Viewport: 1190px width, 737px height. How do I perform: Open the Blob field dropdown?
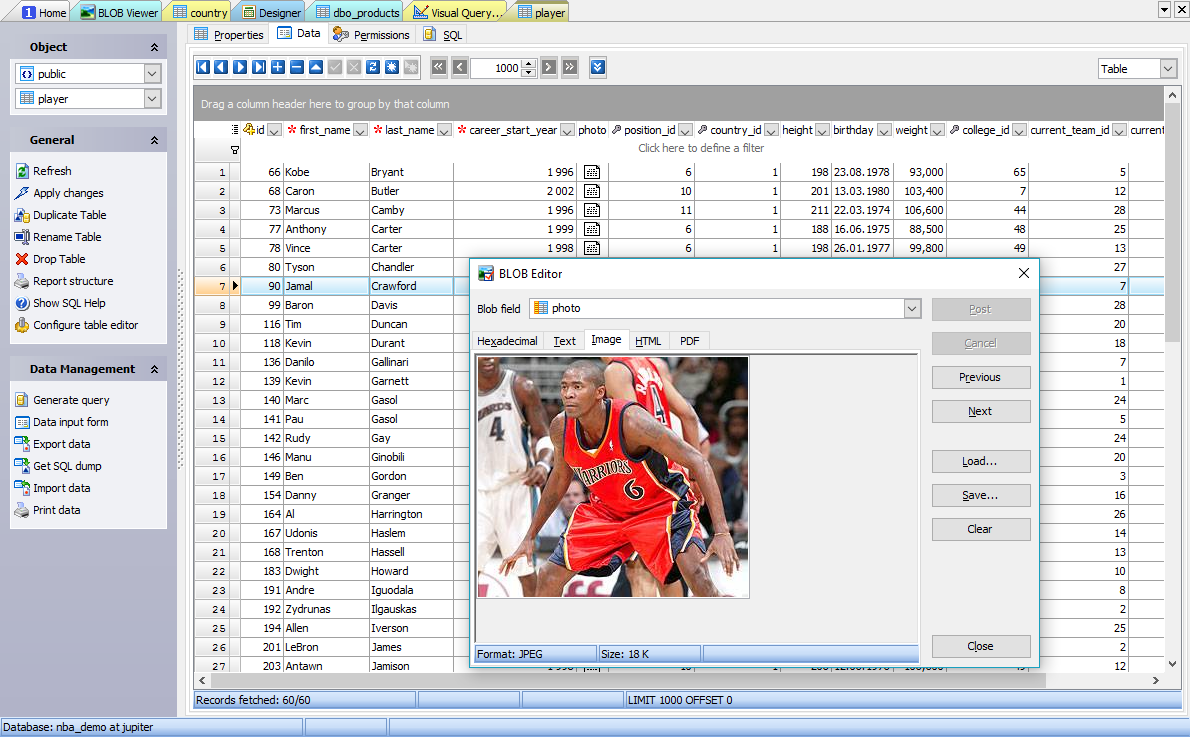pyautogui.click(x=911, y=309)
